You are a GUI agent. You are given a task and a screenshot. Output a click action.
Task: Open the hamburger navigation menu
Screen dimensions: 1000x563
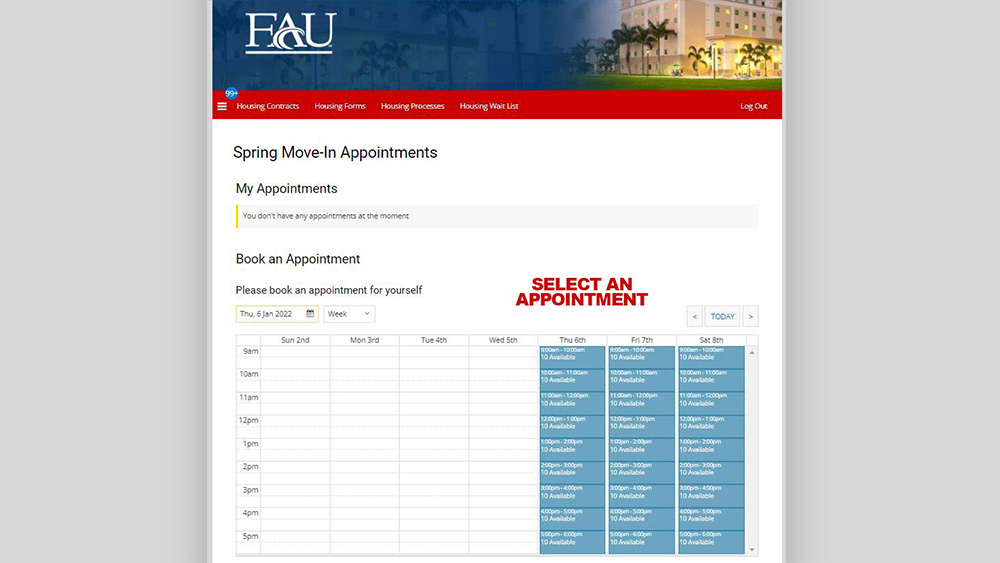(x=222, y=106)
